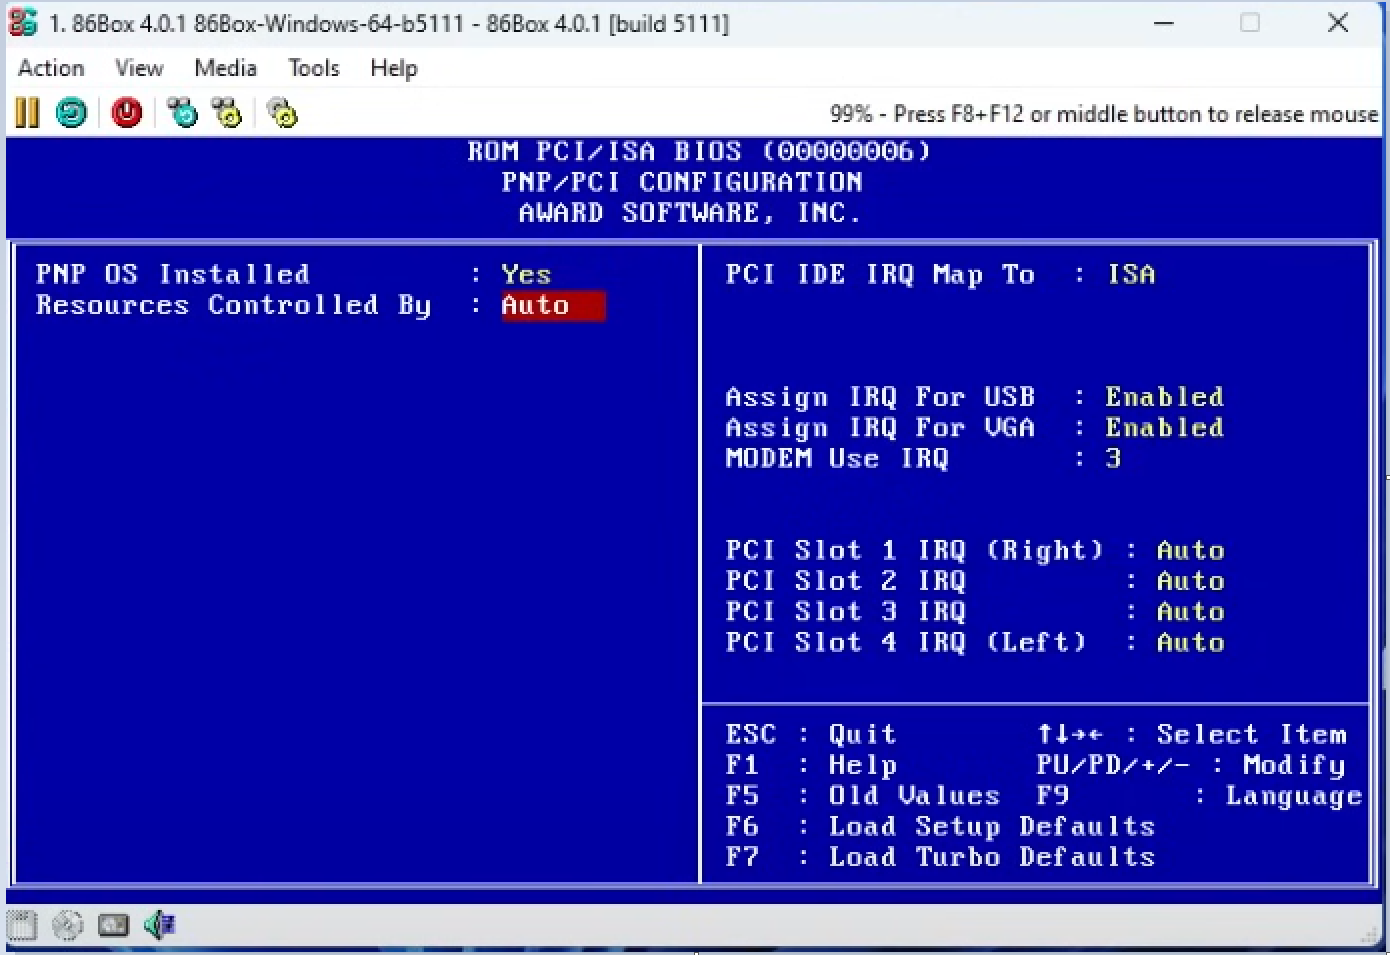1390x955 pixels.
Task: Open the Media menu
Action: [225, 68]
